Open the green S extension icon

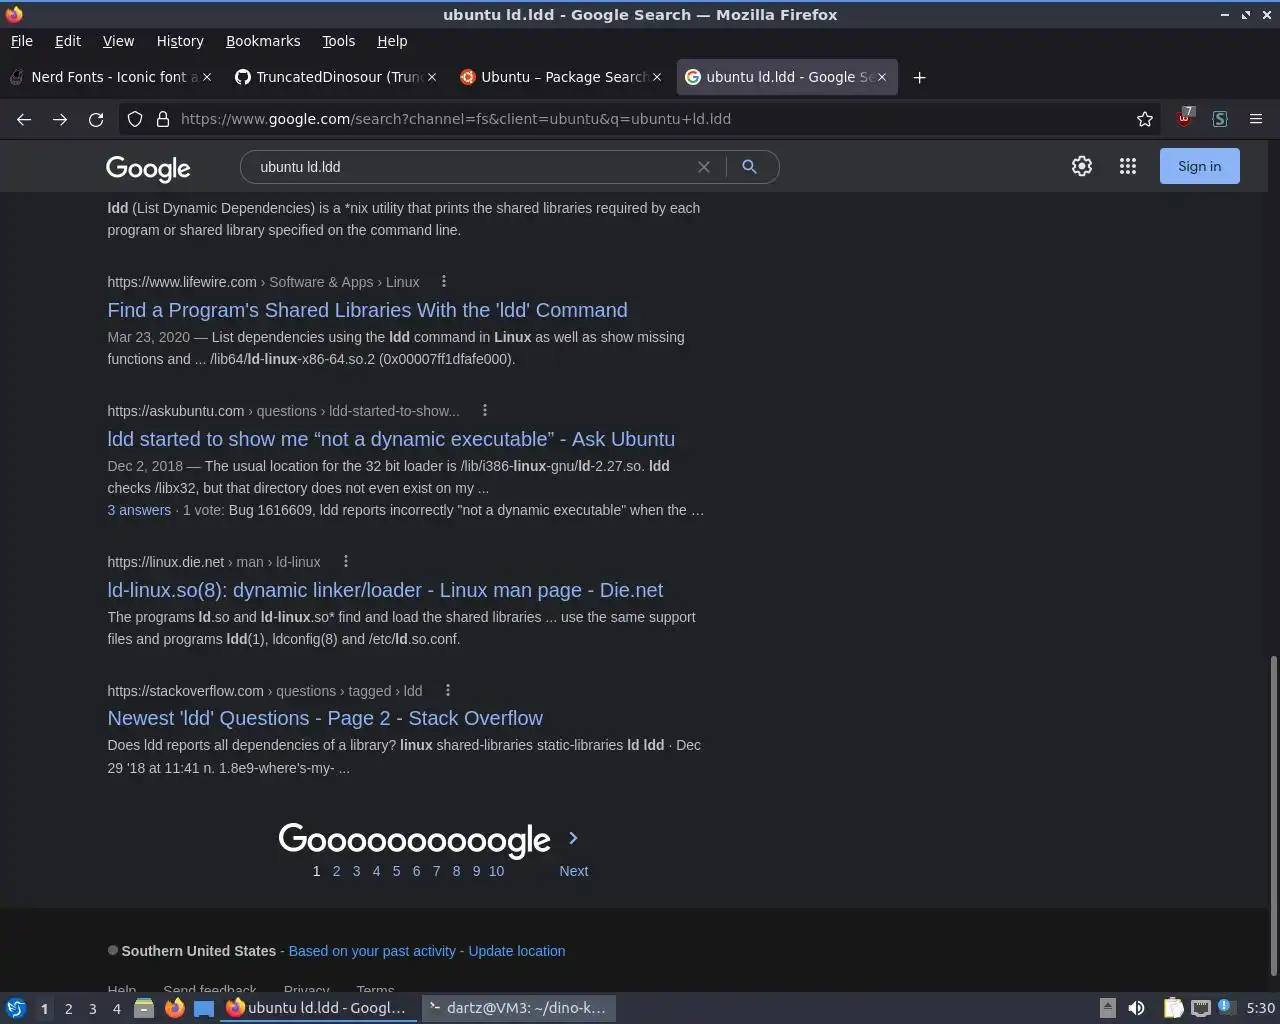(1220, 119)
